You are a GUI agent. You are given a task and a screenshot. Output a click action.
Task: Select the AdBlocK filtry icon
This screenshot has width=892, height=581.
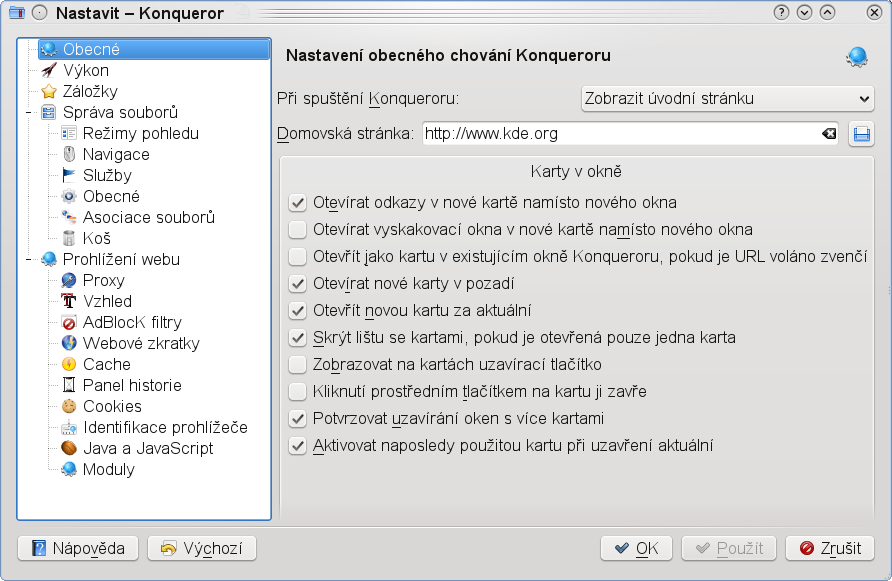pyautogui.click(x=69, y=322)
